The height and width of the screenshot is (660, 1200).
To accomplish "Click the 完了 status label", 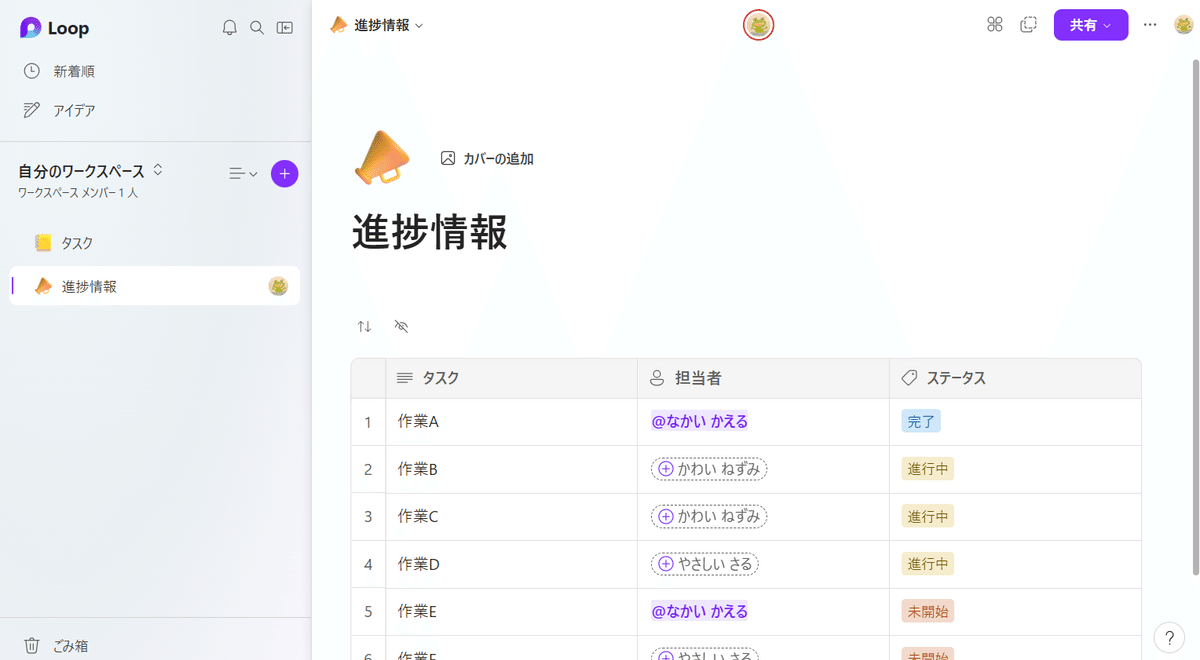I will [x=921, y=422].
